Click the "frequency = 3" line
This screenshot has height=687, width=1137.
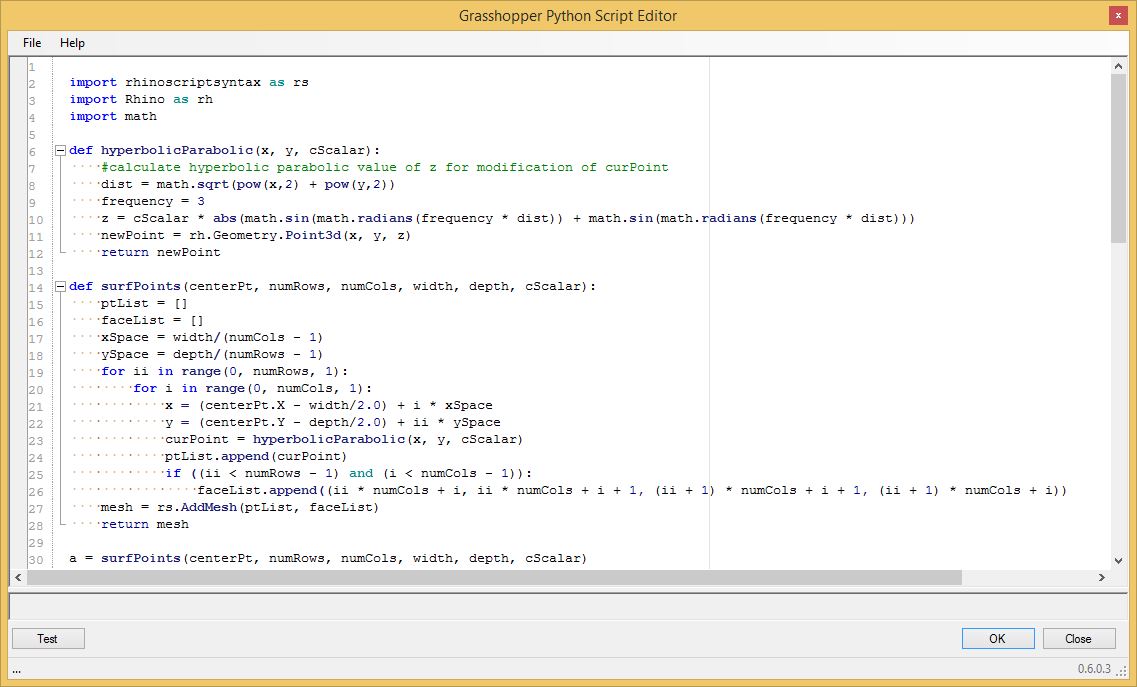click(153, 202)
